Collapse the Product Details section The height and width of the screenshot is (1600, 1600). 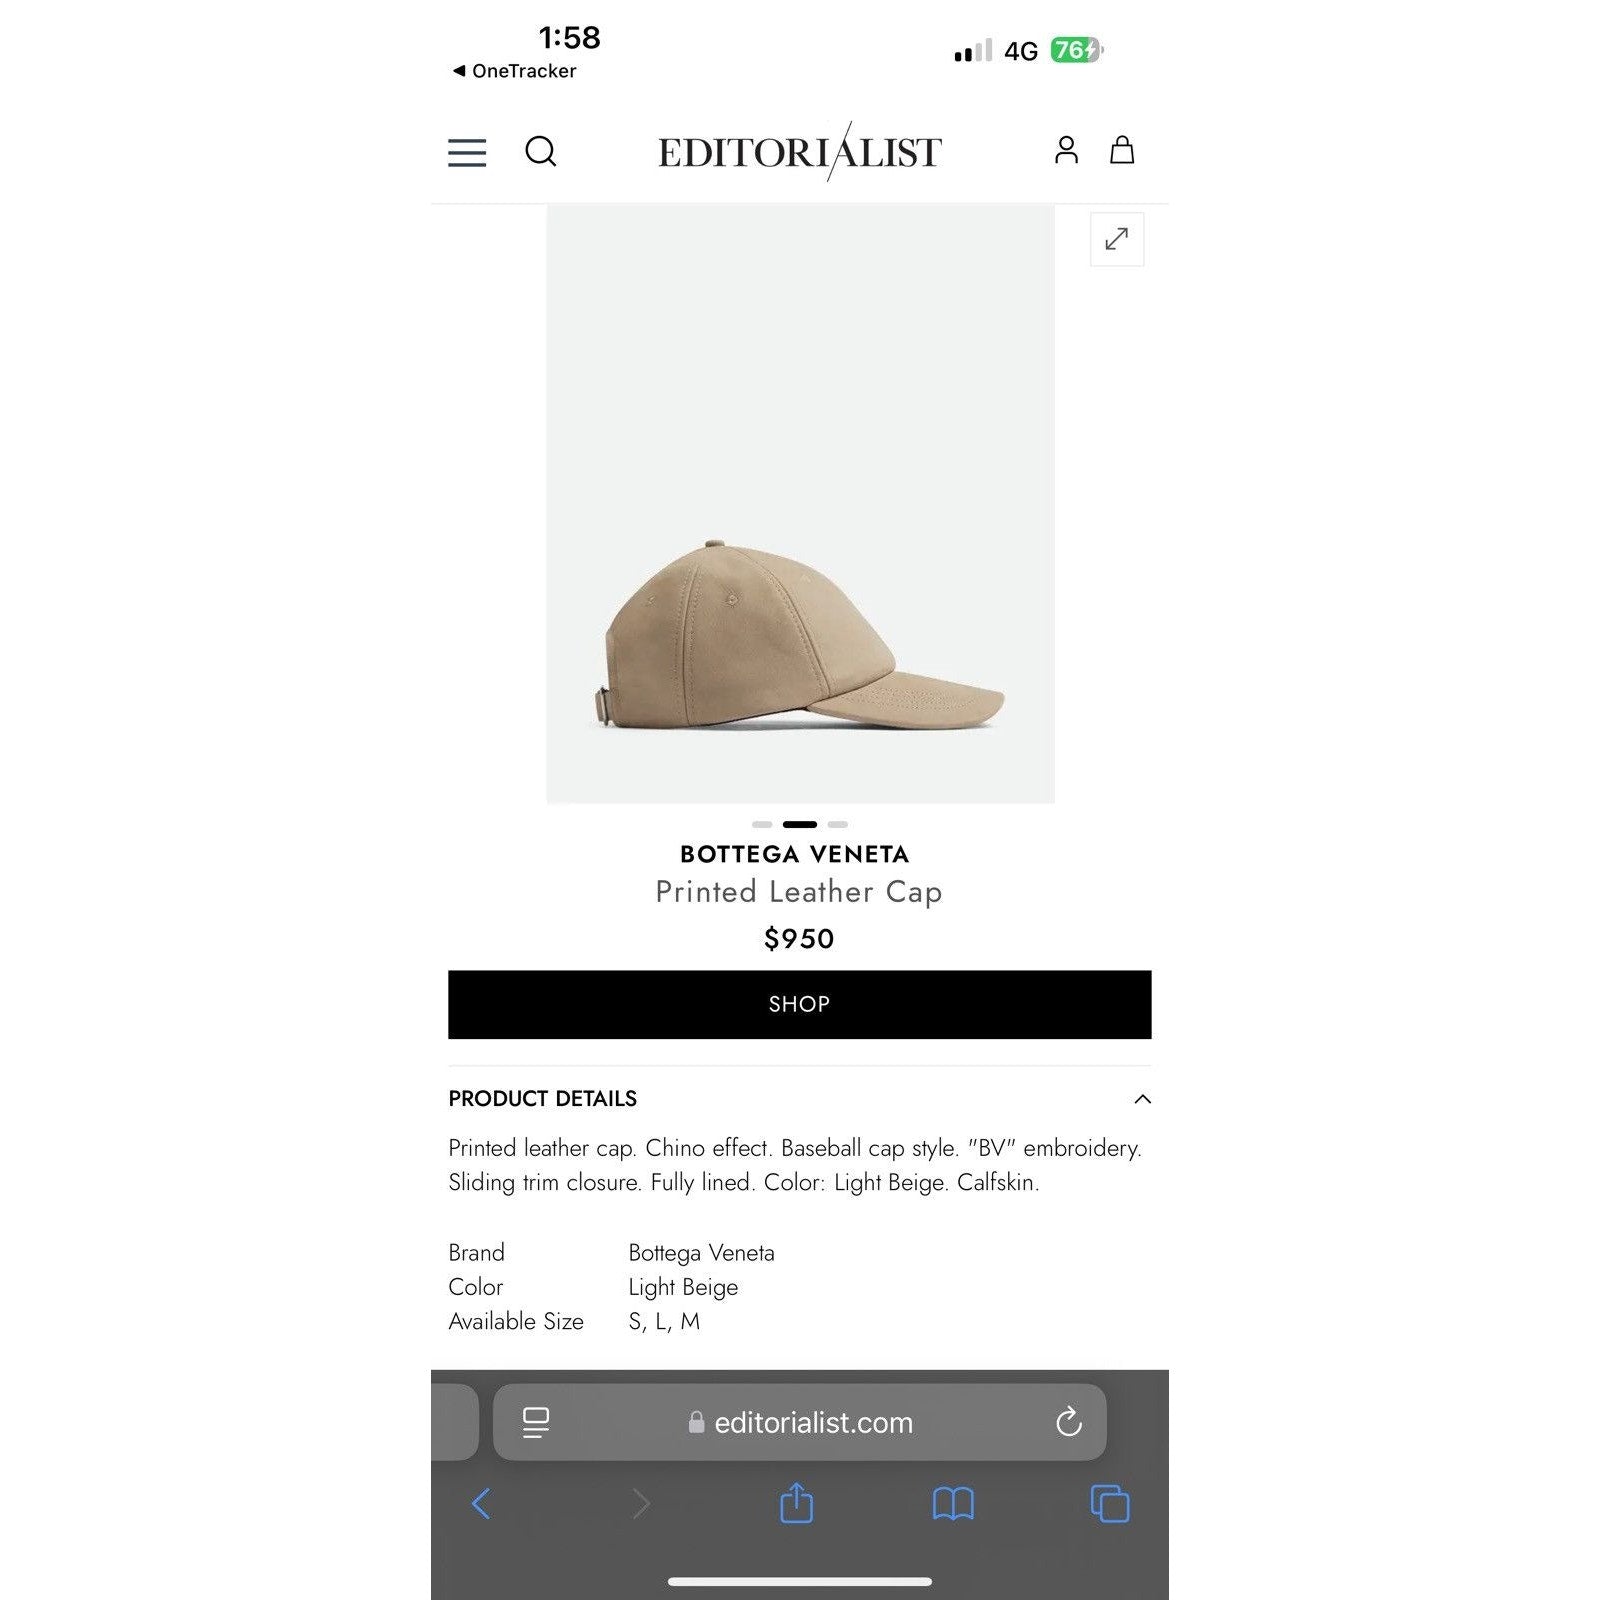(x=1142, y=1099)
